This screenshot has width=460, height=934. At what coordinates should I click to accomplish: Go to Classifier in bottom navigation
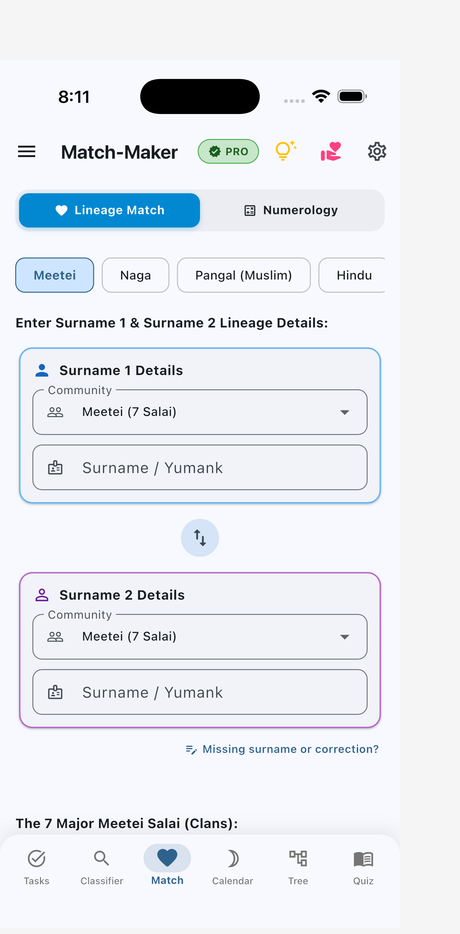[102, 867]
